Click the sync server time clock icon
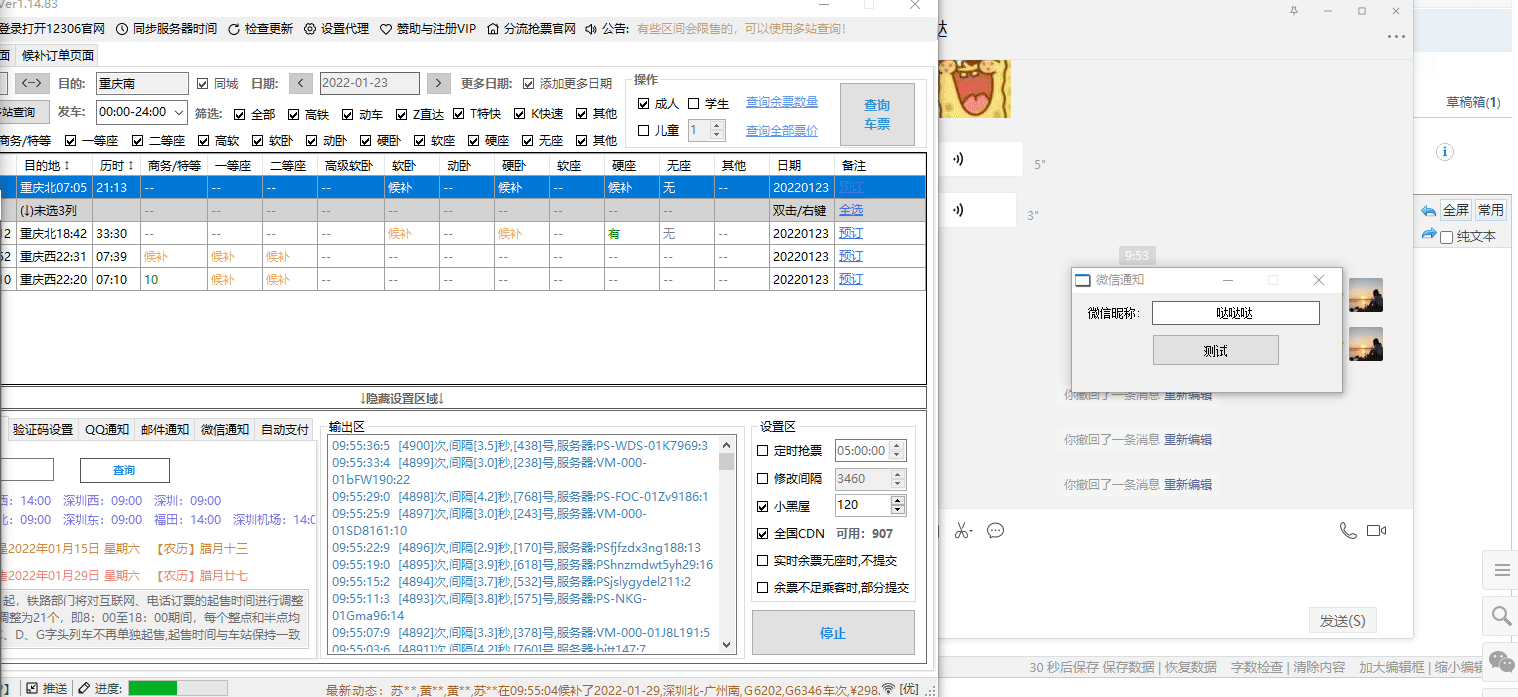Screen dimensions: 1518x697 [x=122, y=29]
